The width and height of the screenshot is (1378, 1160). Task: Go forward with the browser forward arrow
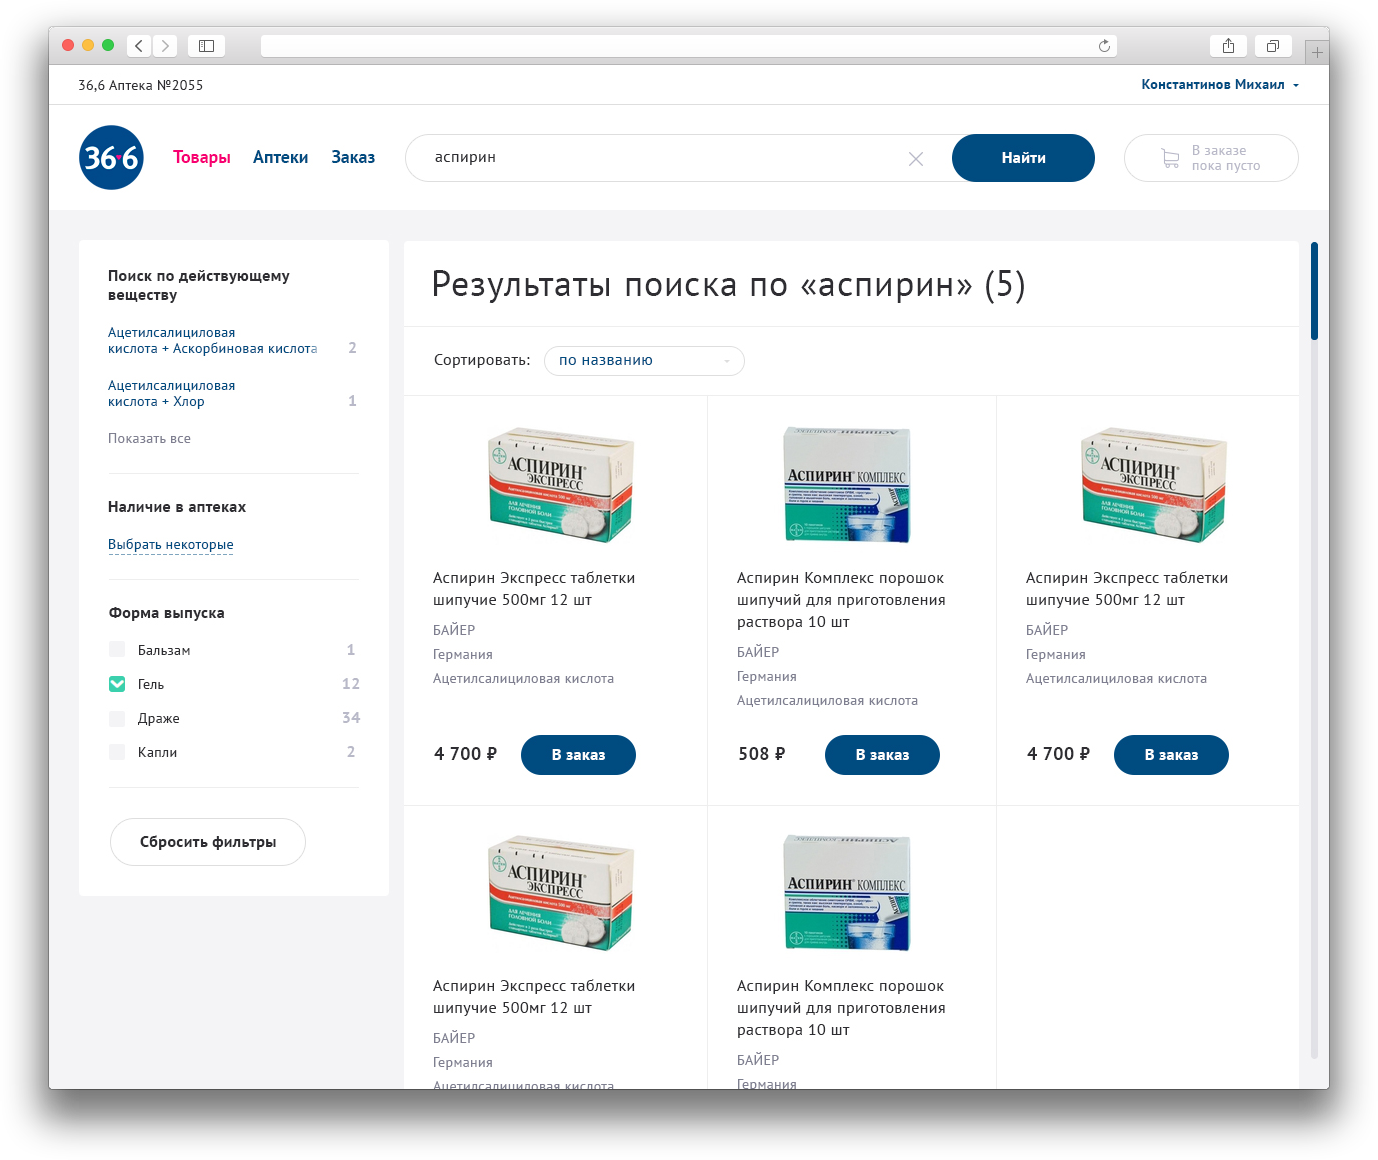pyautogui.click(x=166, y=46)
